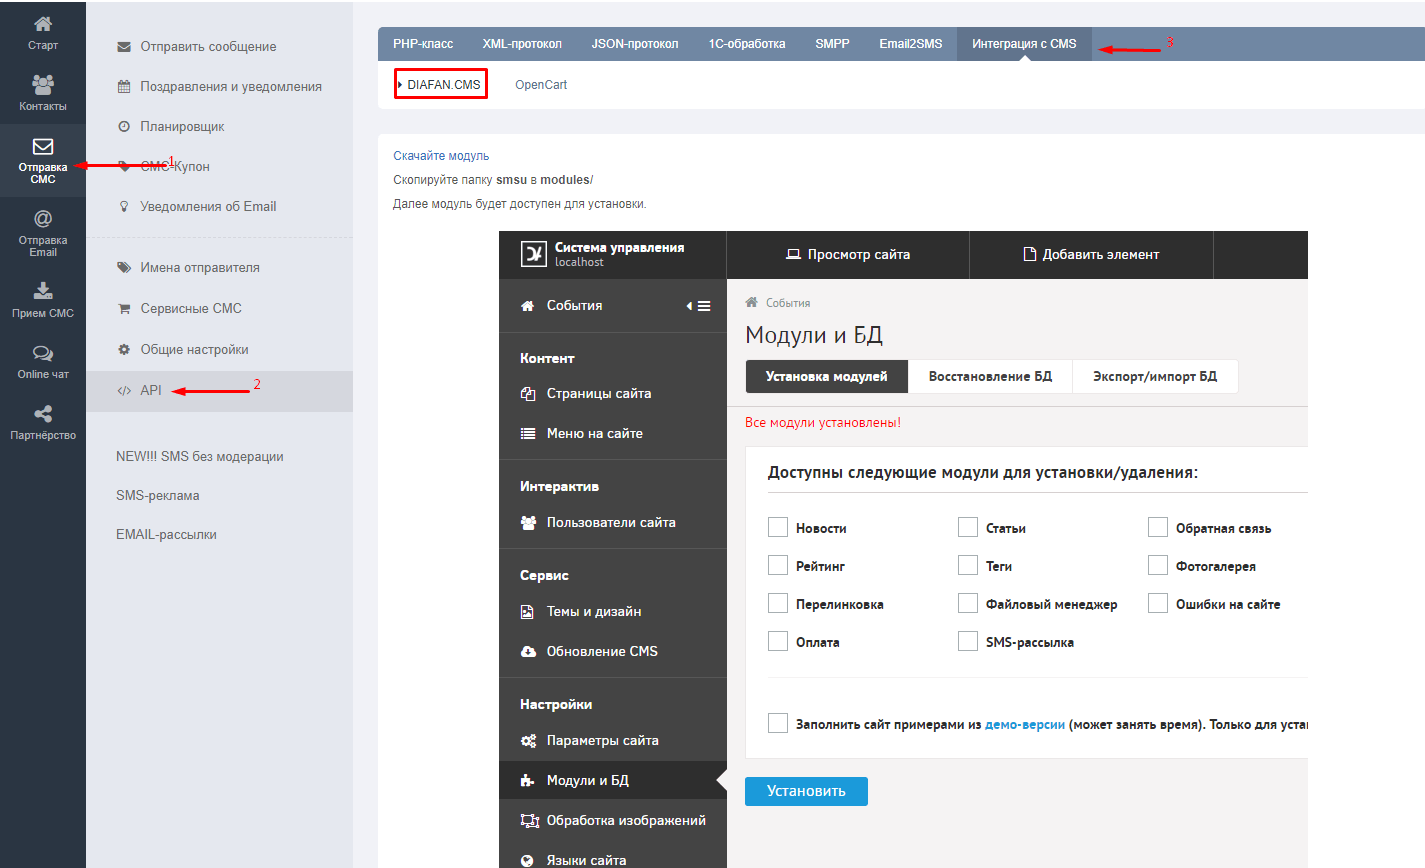Viewport: 1425px width, 868px height.
Task: Check the Оплата module checkbox
Action: (x=778, y=641)
